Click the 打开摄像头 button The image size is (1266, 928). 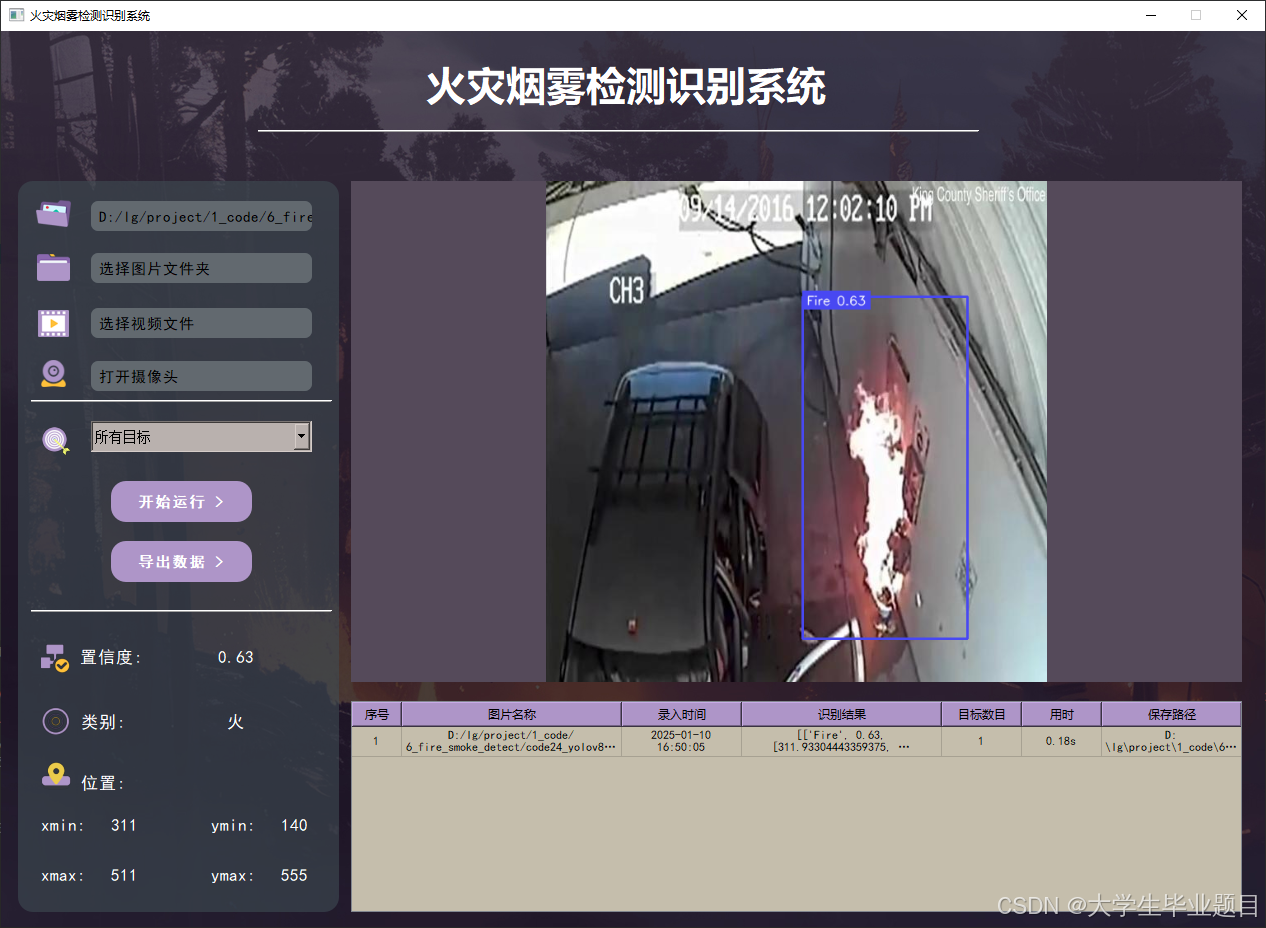[x=201, y=375]
